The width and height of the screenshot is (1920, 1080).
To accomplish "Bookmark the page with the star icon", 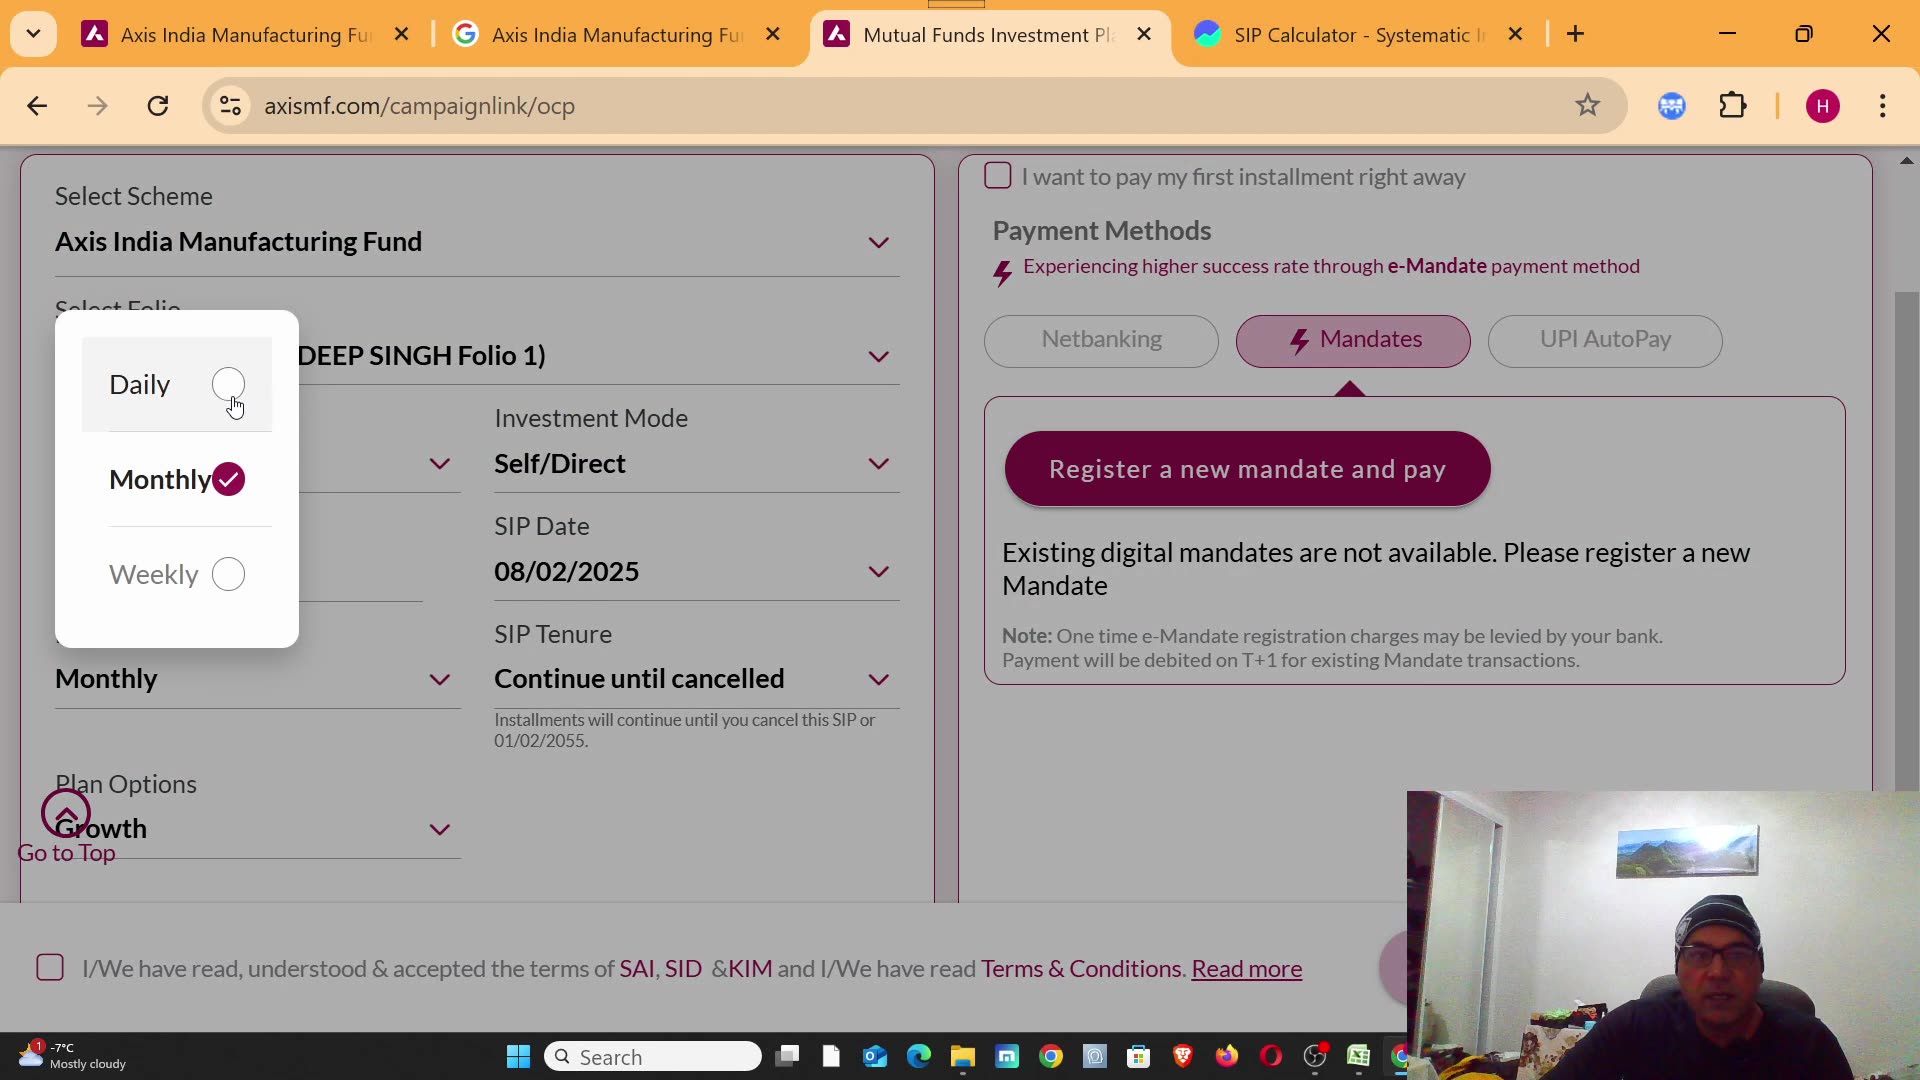I will [x=1588, y=106].
